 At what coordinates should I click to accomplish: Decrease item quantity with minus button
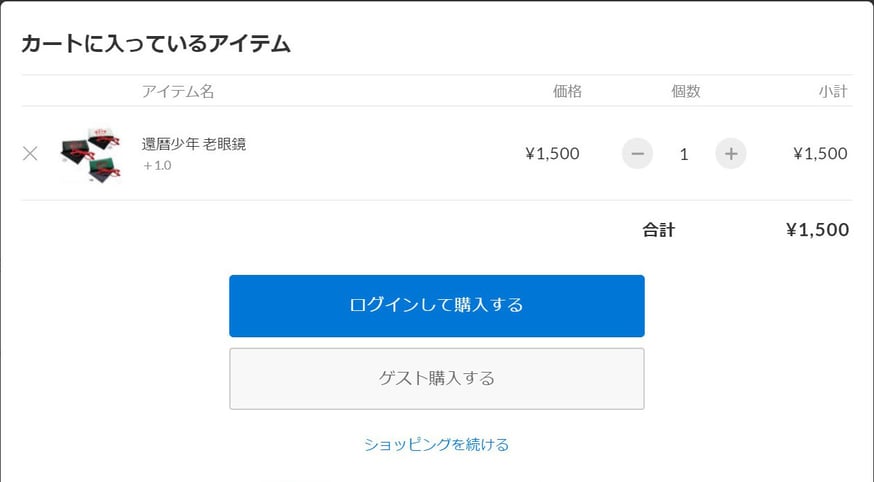(637, 153)
